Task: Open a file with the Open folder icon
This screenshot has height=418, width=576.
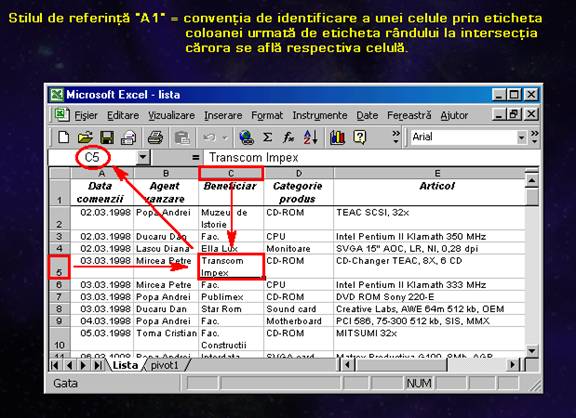Action: click(x=85, y=138)
